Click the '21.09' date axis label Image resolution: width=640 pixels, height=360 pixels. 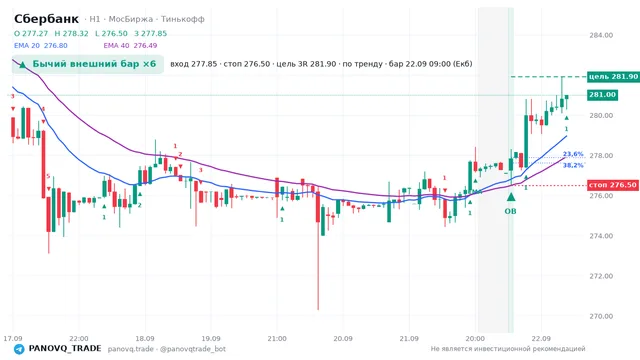tap(409, 338)
